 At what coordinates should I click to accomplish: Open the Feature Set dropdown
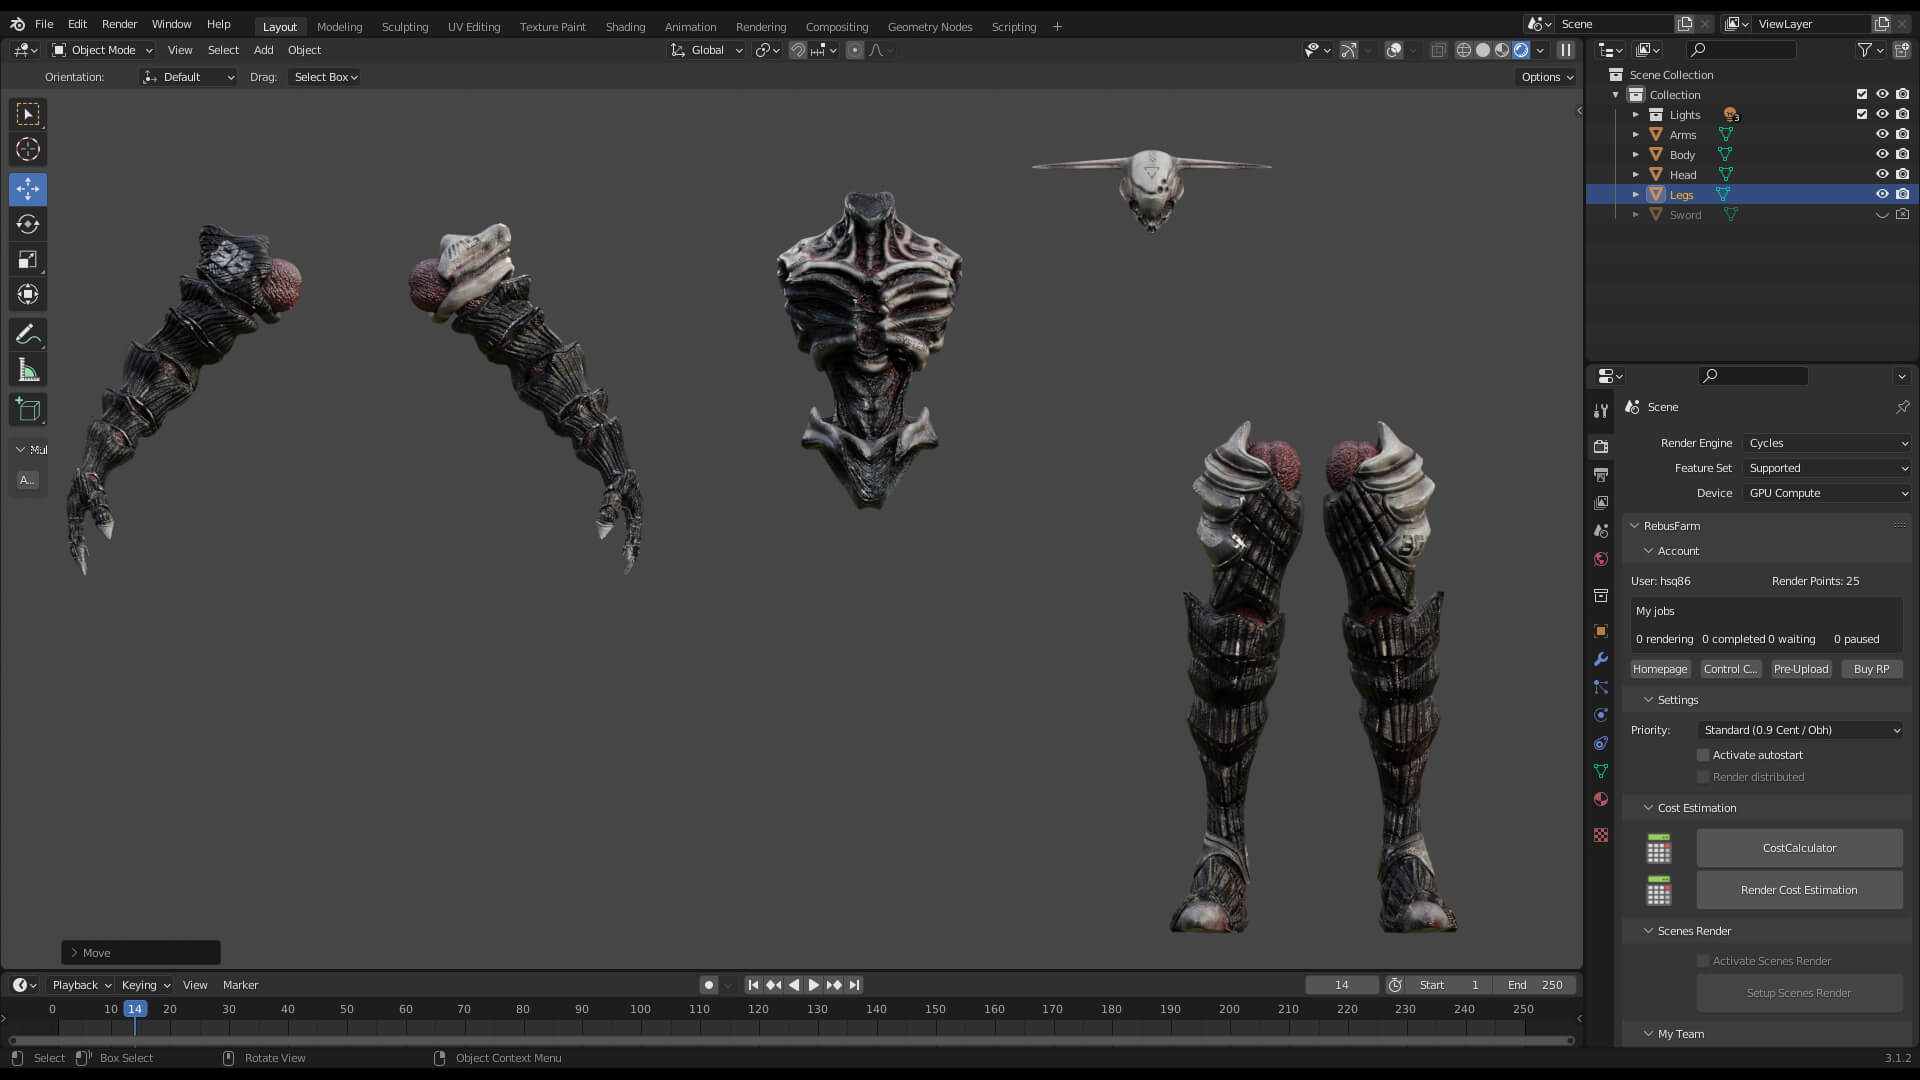[x=1827, y=468]
